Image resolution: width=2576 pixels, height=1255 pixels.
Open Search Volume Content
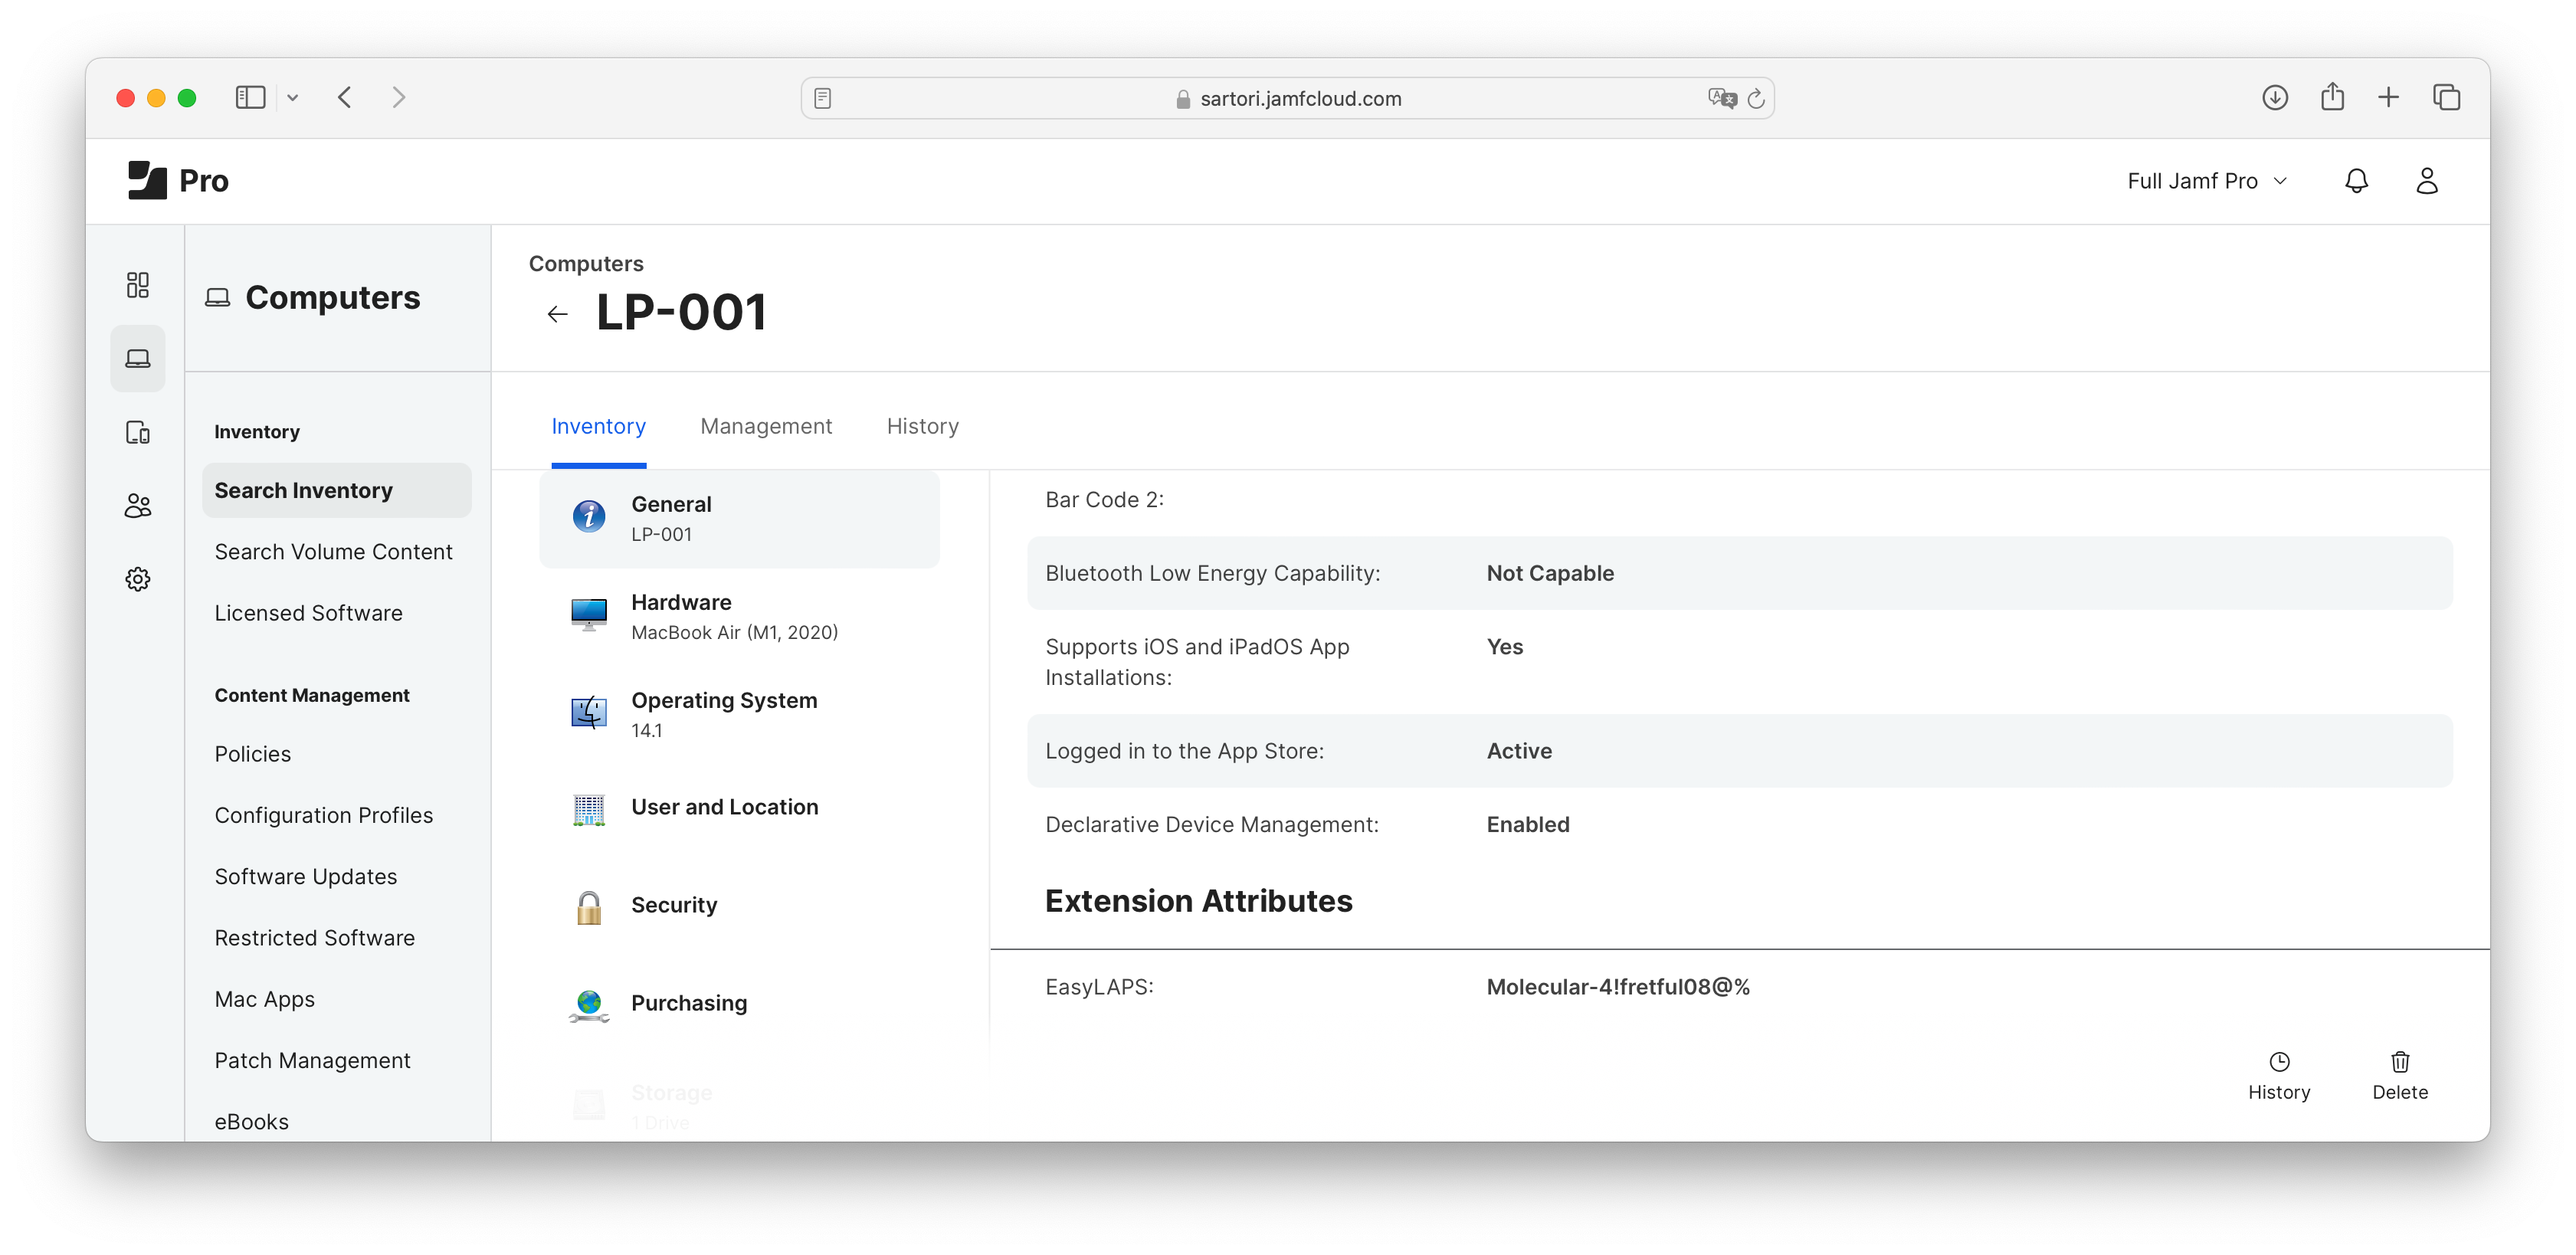333,551
